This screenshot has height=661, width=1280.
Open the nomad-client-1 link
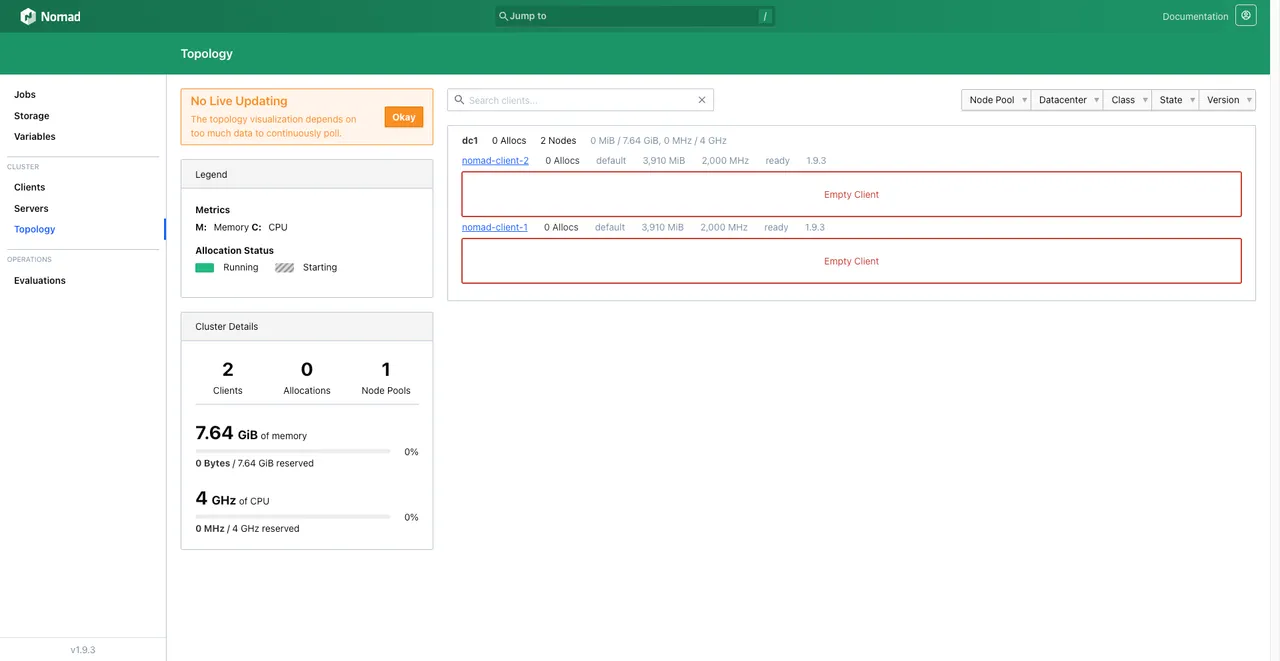point(495,228)
